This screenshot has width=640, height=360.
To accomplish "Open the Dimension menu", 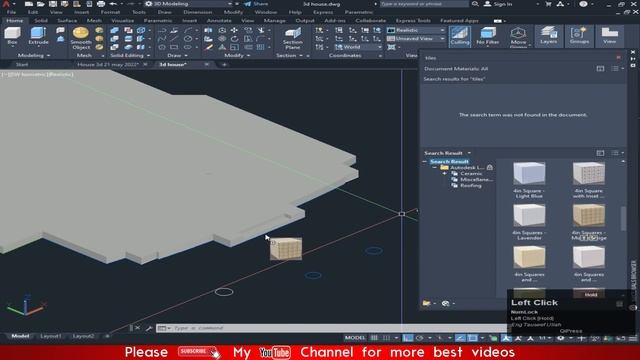I will (198, 12).
